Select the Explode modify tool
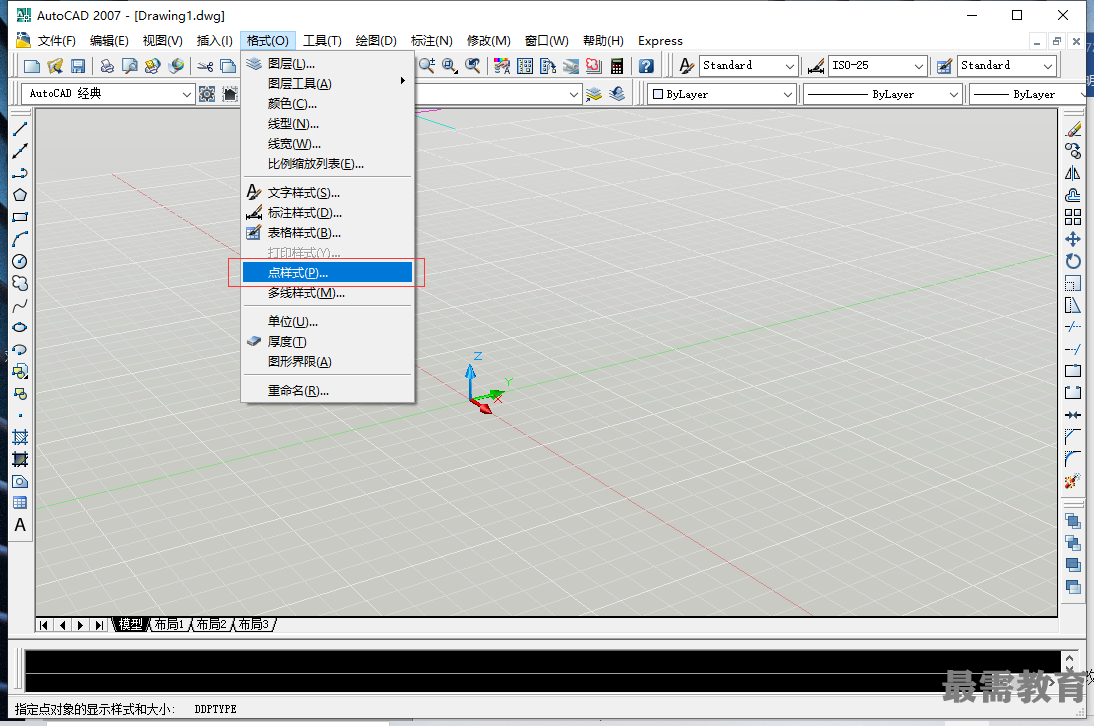Screen dimensions: 1094x726 1073,481
